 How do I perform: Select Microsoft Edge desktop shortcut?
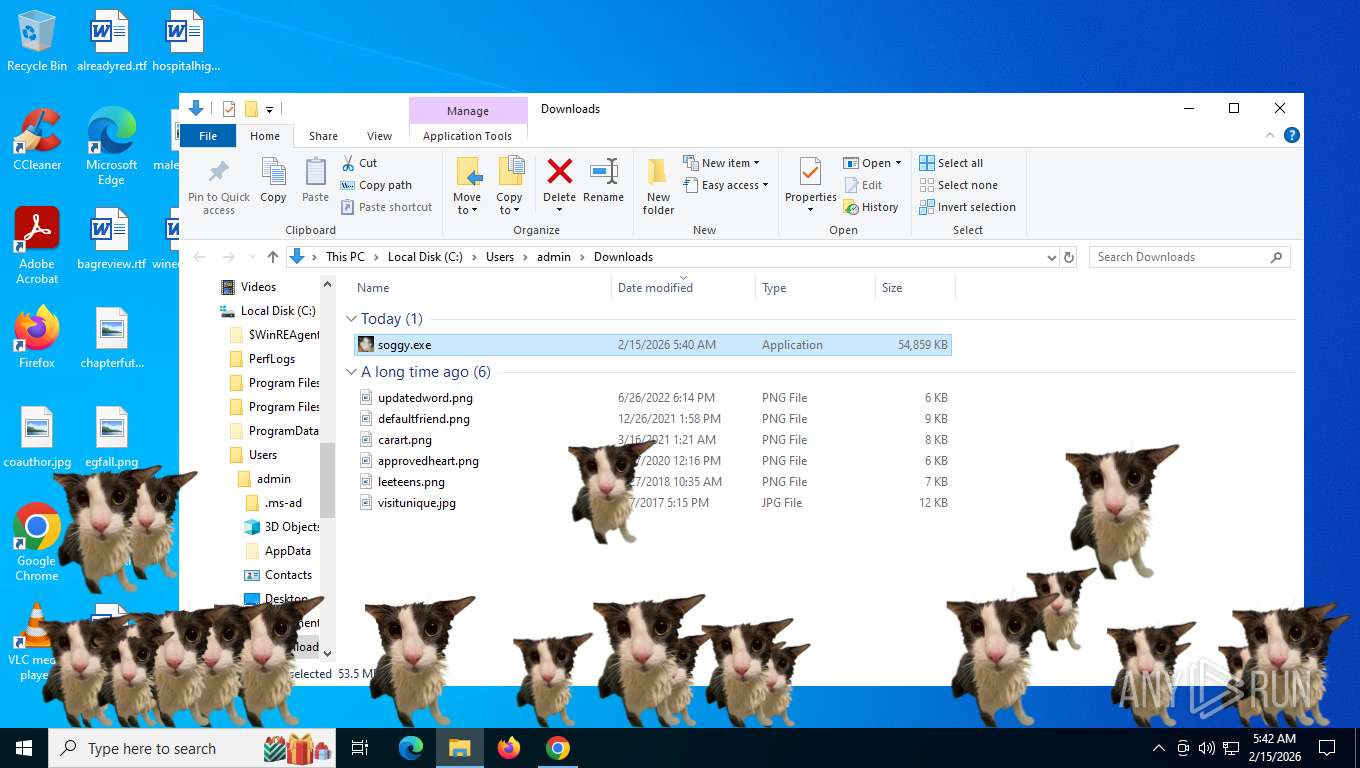click(111, 146)
